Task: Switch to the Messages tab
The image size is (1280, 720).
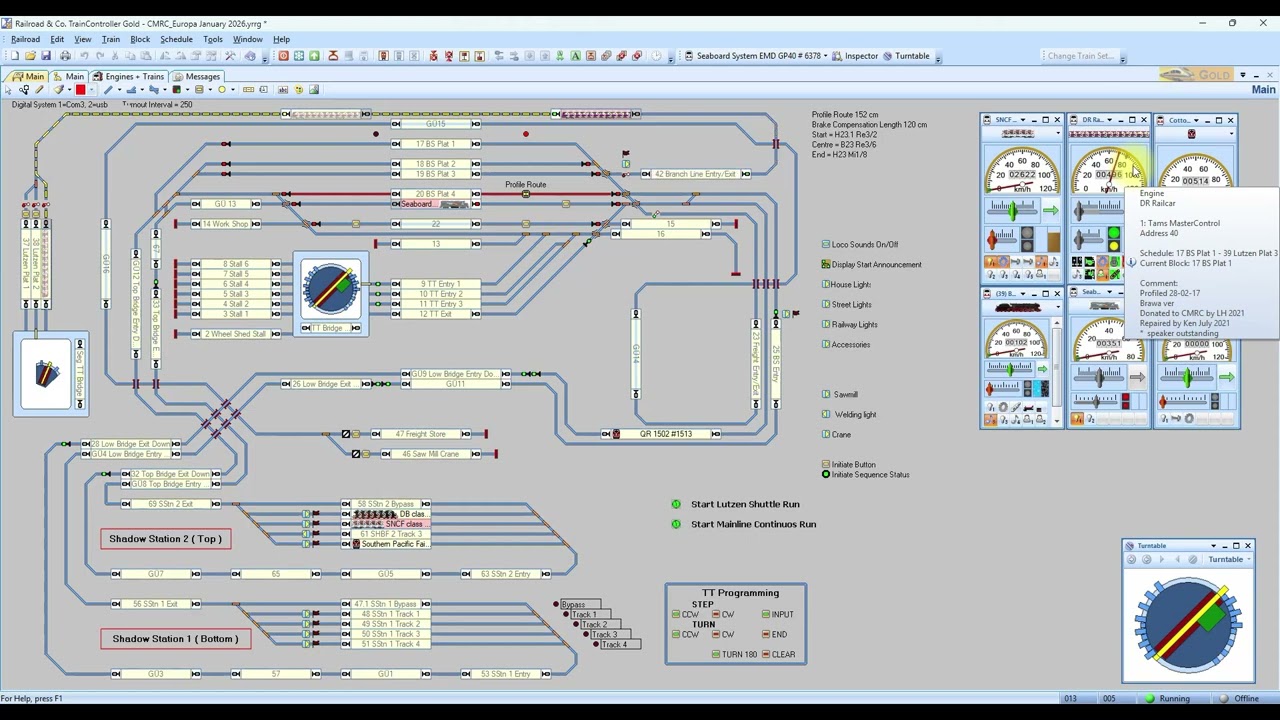Action: (x=196, y=77)
